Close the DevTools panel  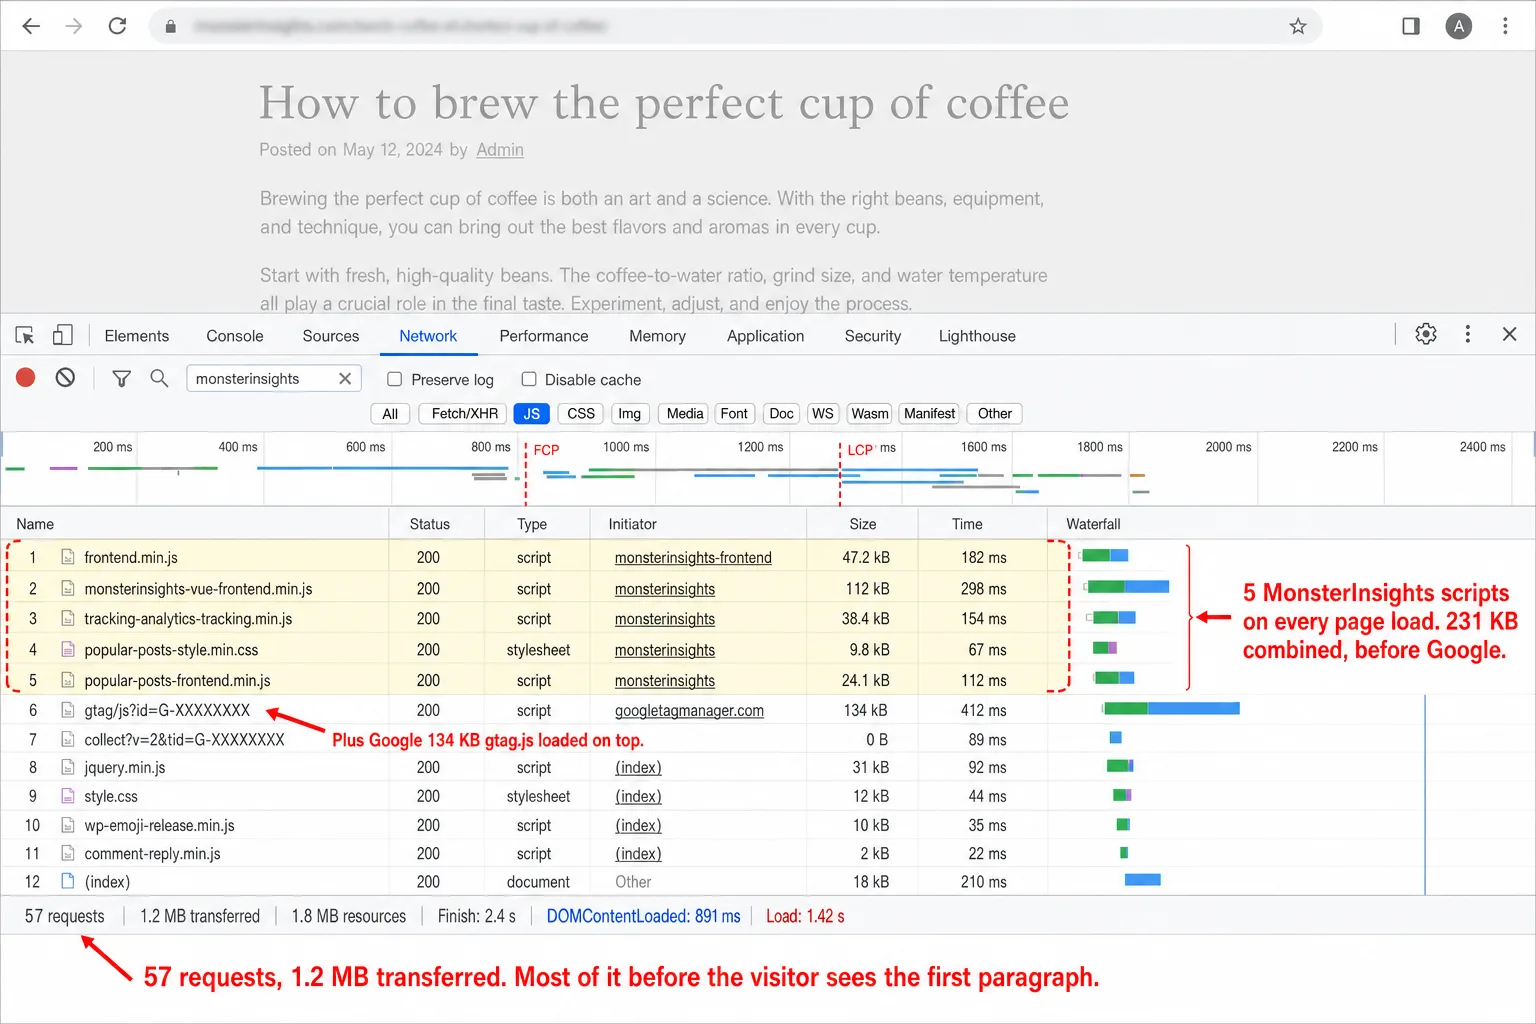(1510, 334)
